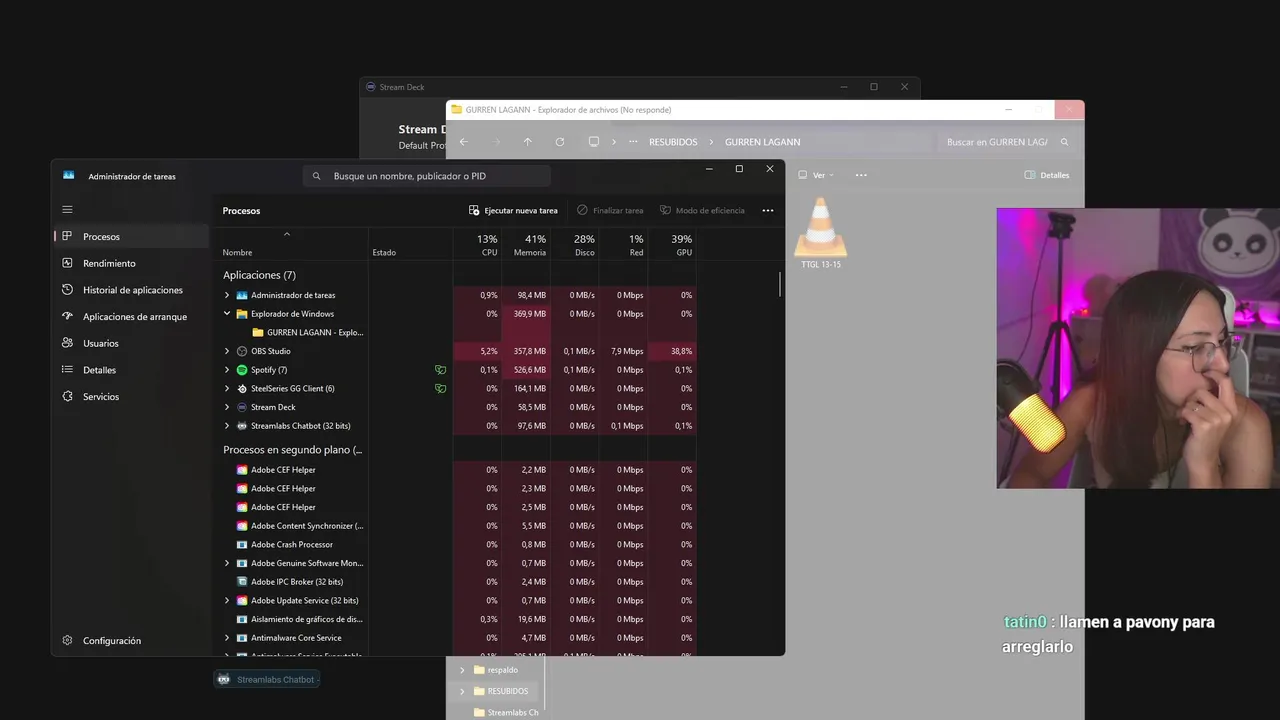Select the GURREN LAGANN explorer child process

pyautogui.click(x=307, y=332)
